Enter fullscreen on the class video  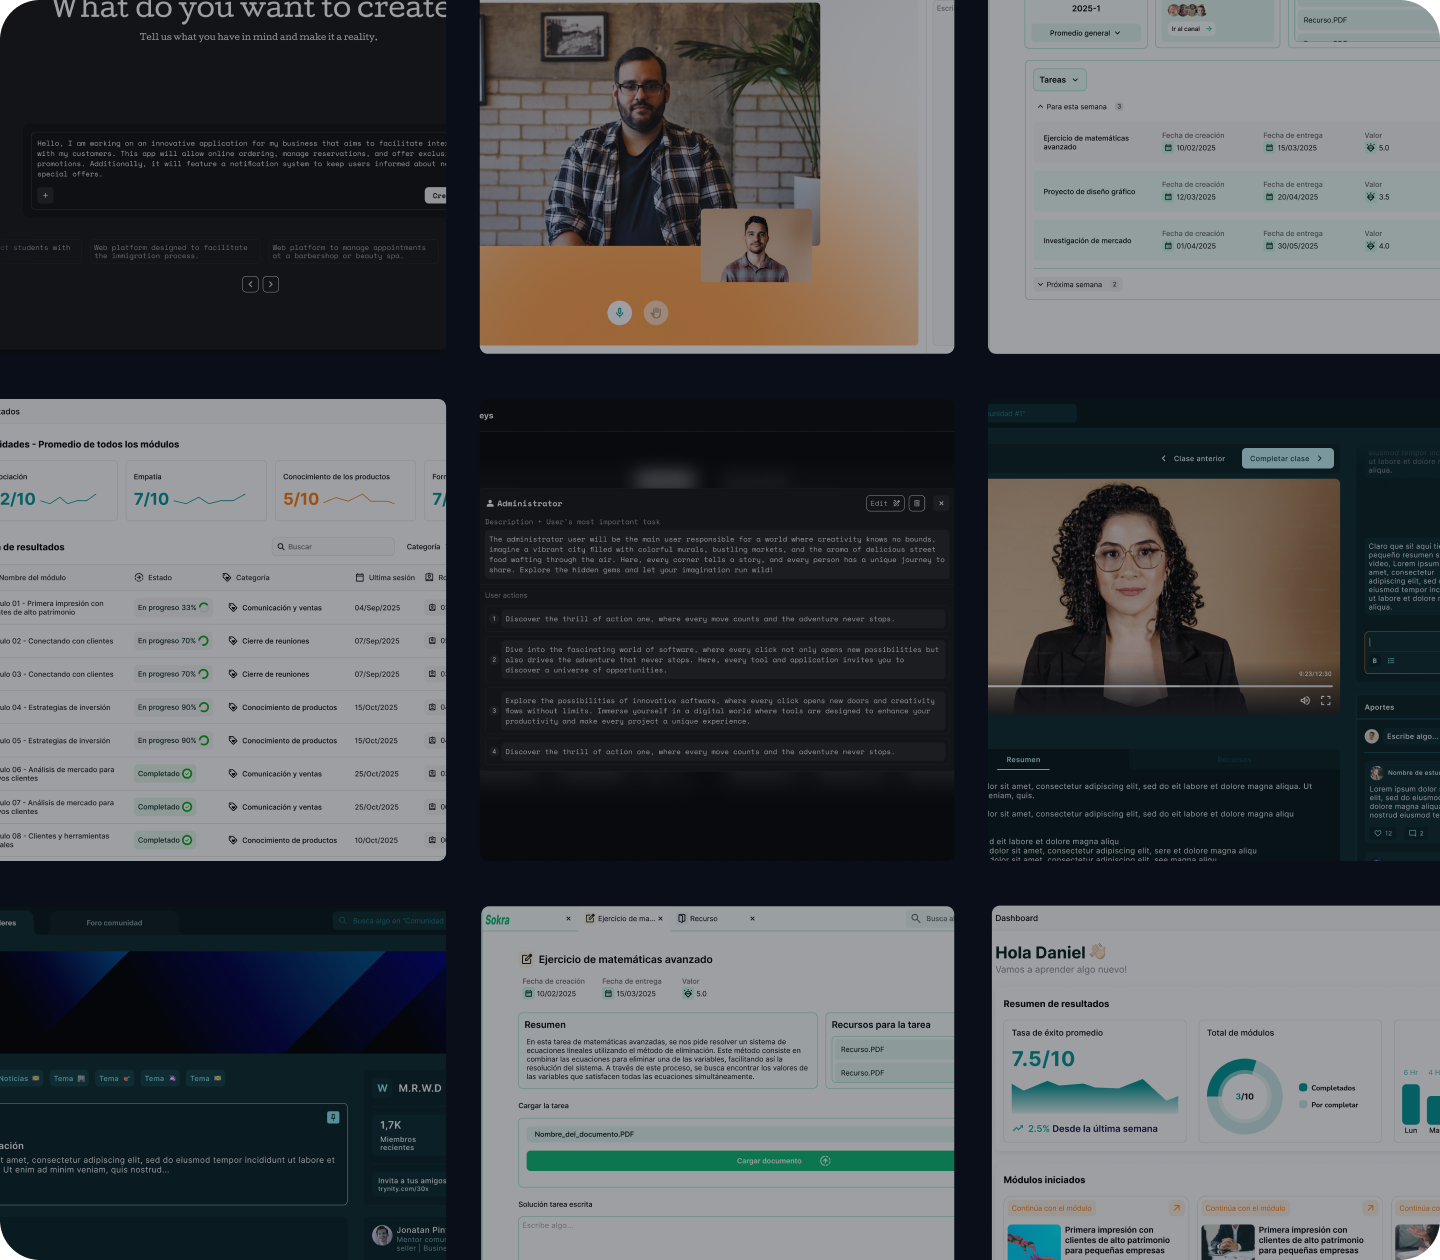1325,701
